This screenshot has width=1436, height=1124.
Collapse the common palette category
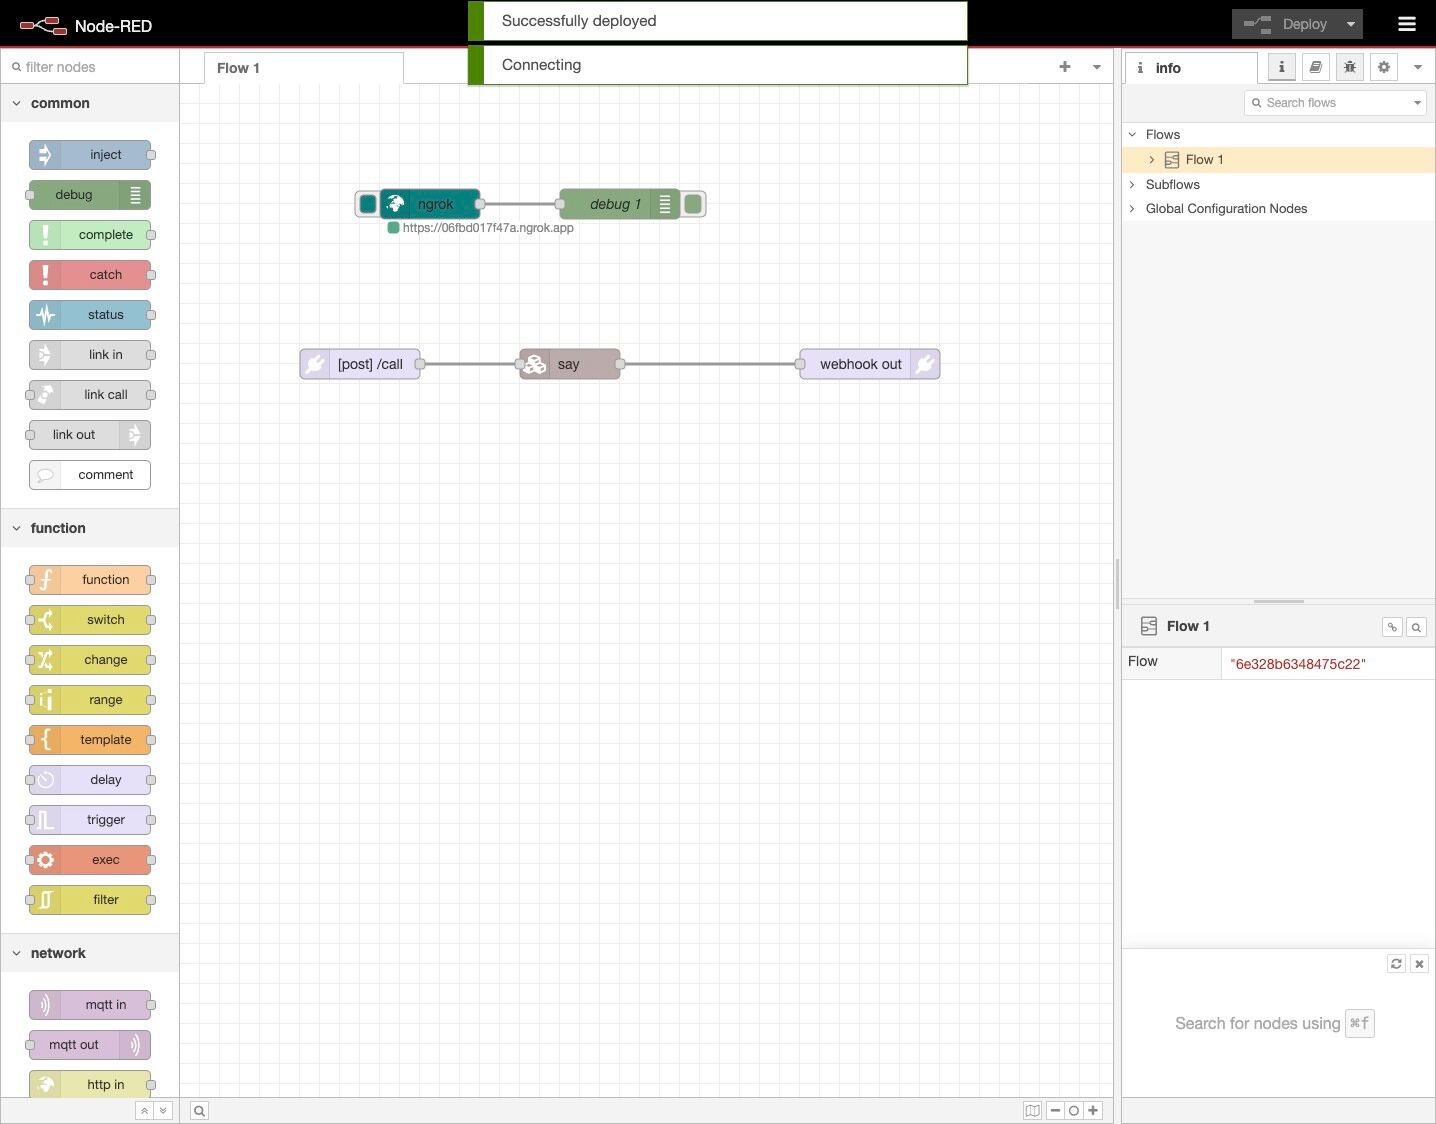tap(17, 103)
